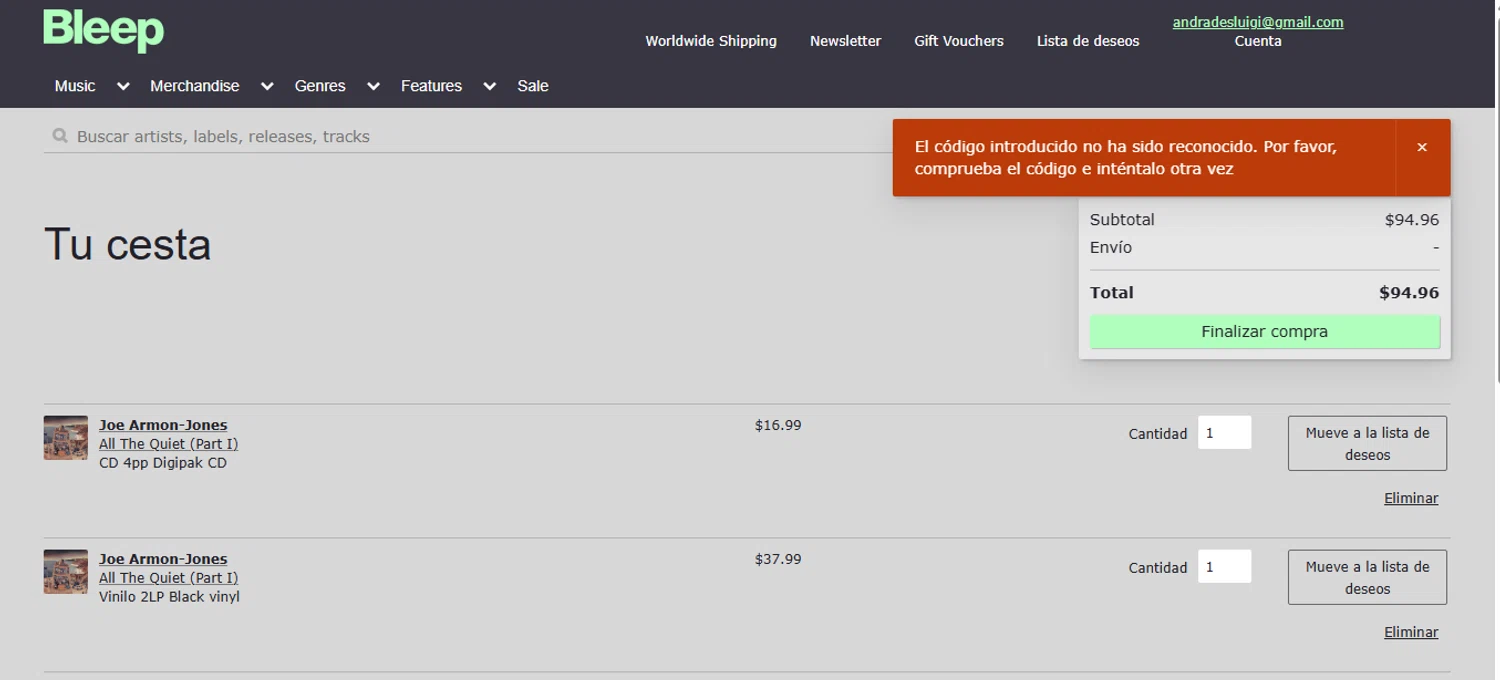
Task: Edit Cantidad field for the CD item
Action: [x=1224, y=433]
